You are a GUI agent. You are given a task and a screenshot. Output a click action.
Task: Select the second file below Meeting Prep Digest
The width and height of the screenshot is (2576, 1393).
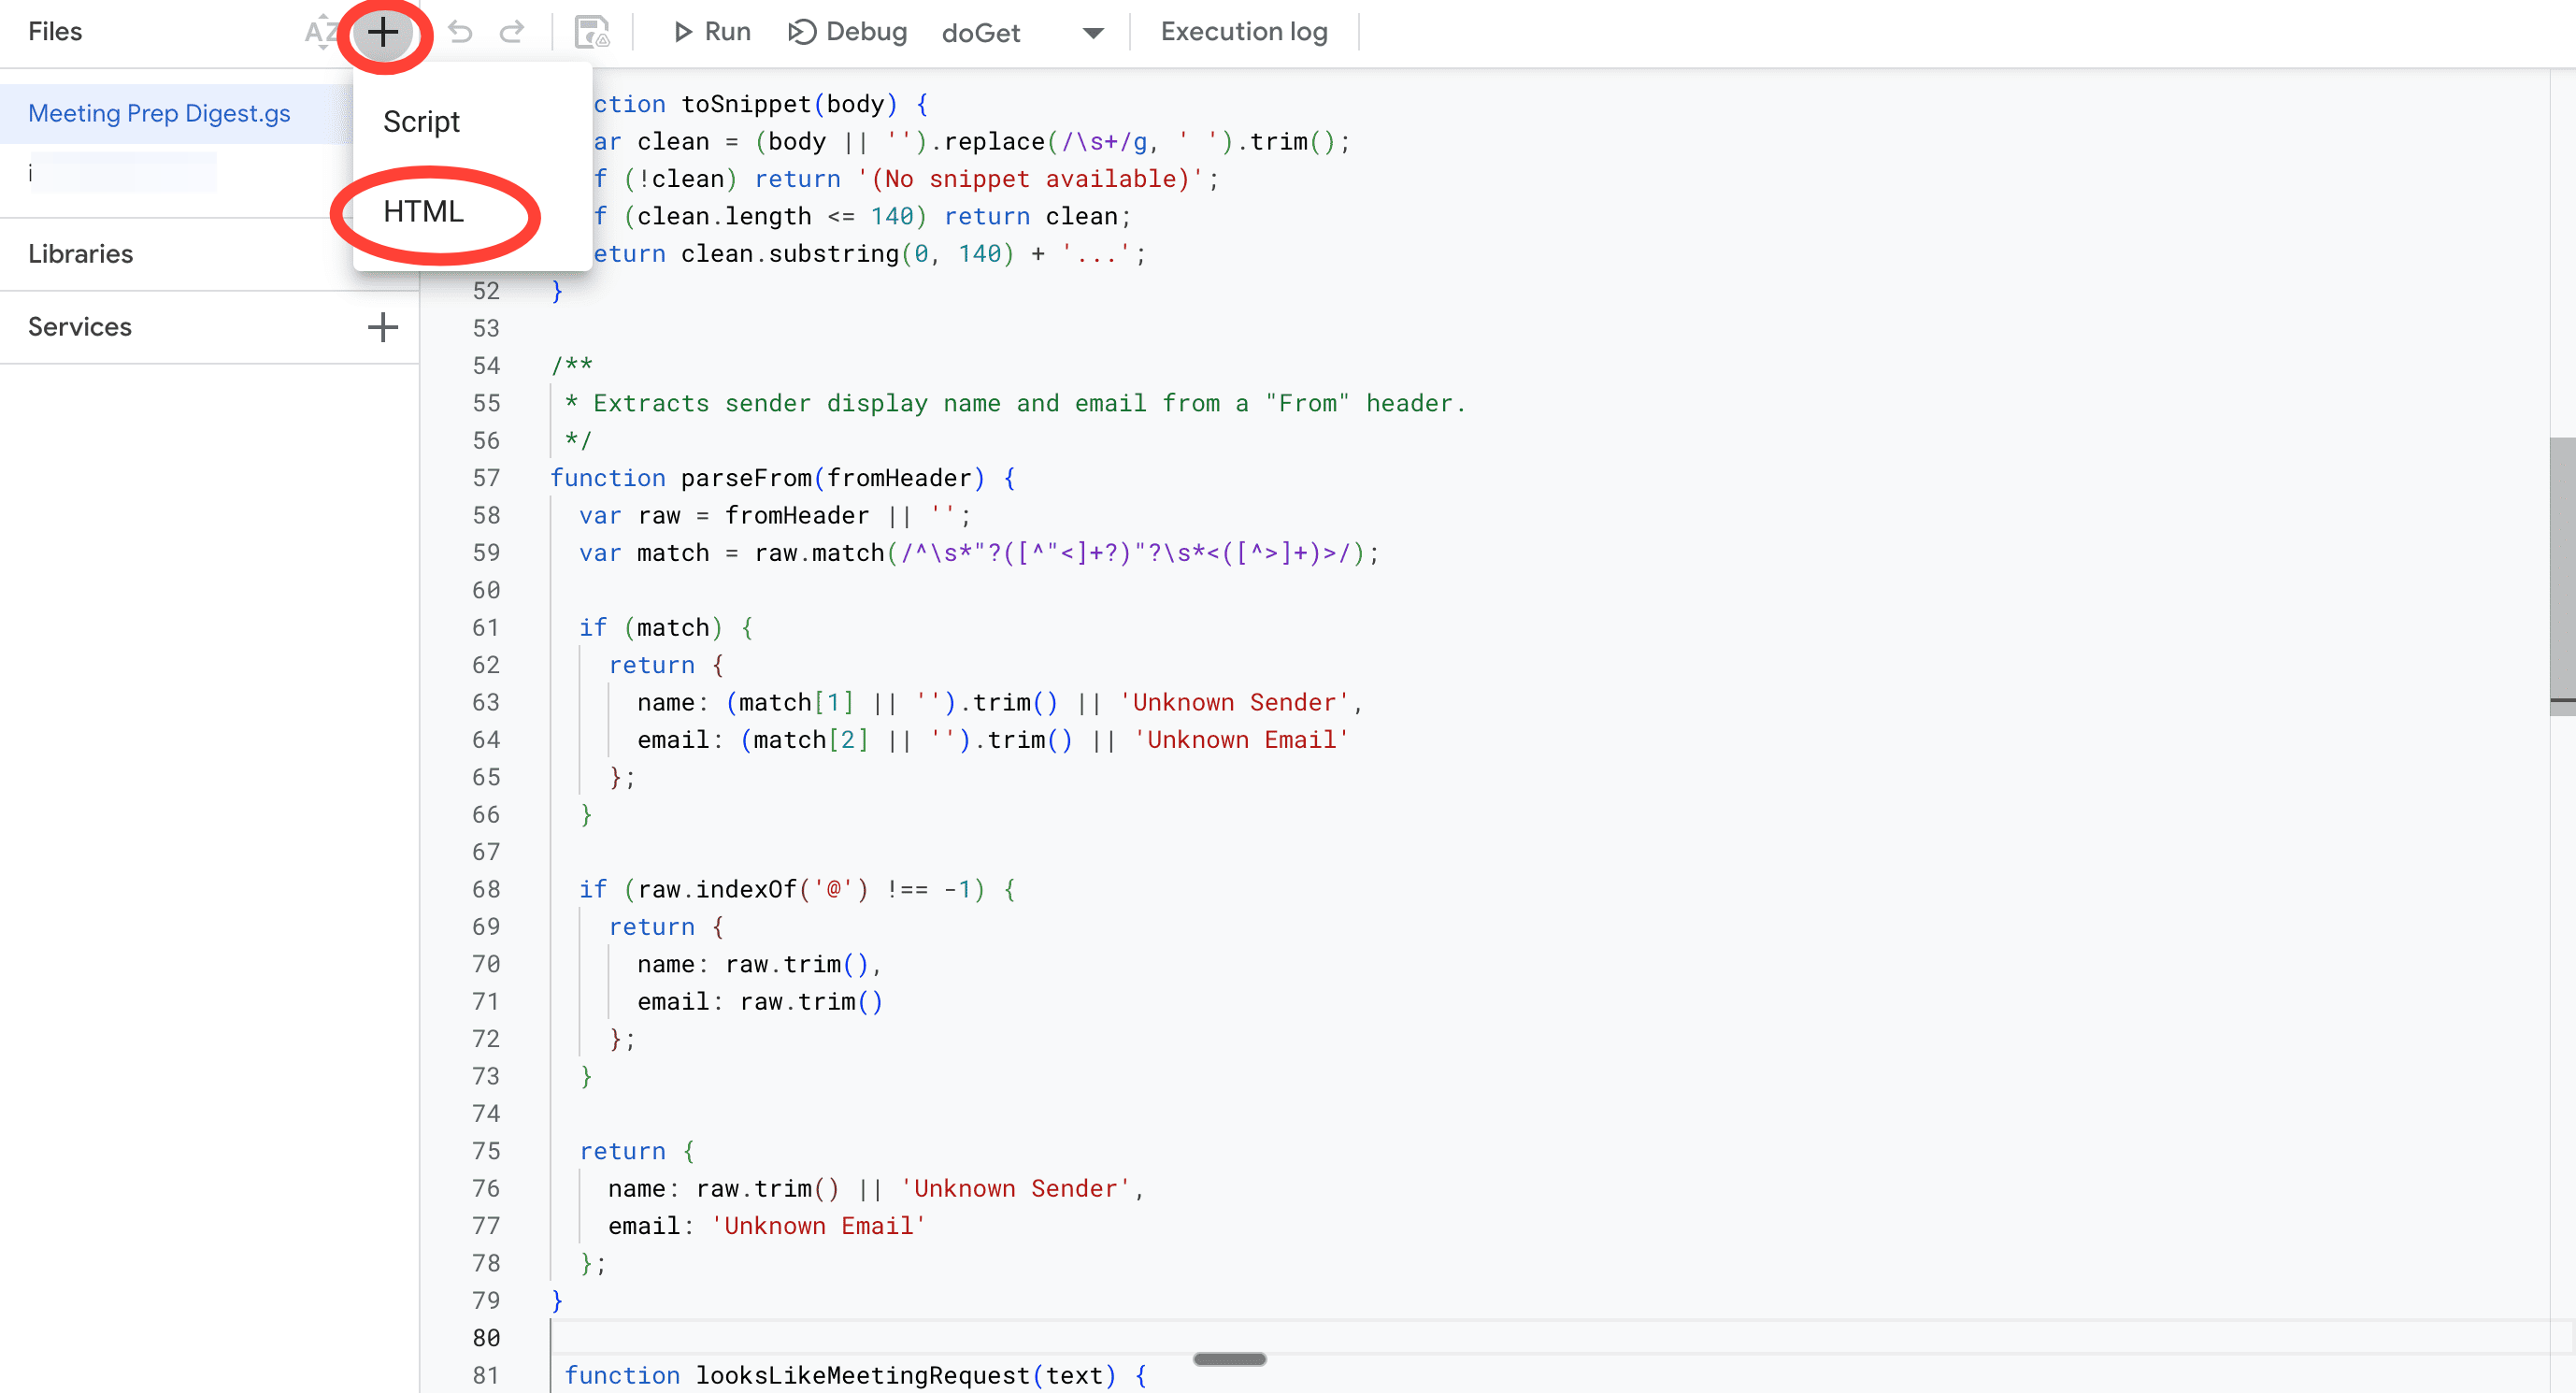[120, 173]
